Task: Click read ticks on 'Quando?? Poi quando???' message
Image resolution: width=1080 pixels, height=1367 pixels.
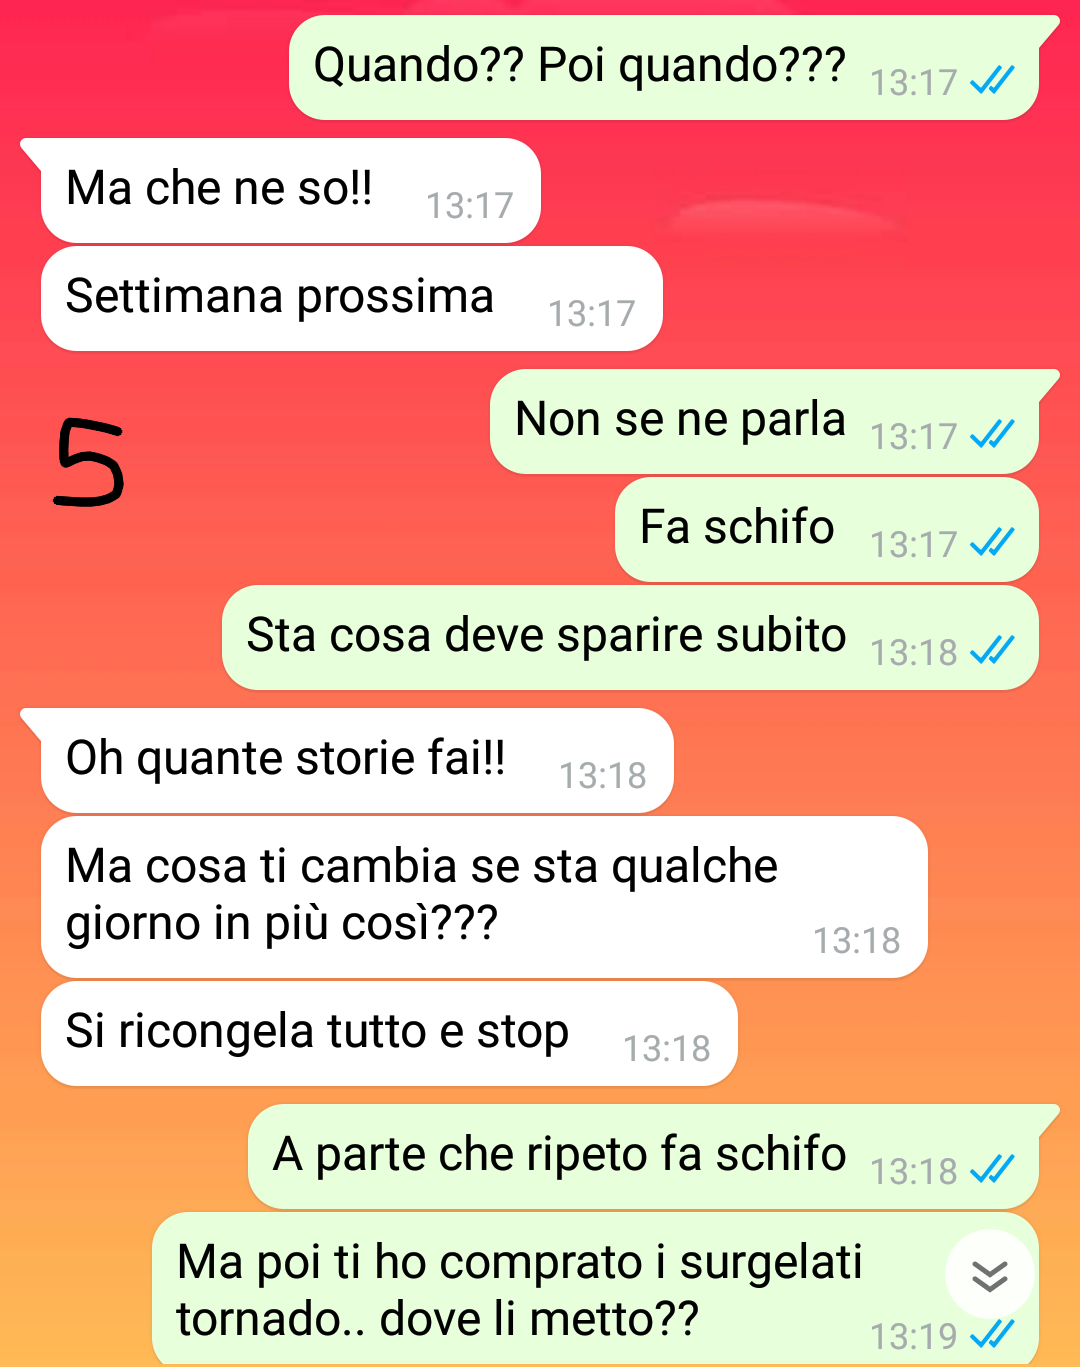Action: pyautogui.click(x=992, y=80)
